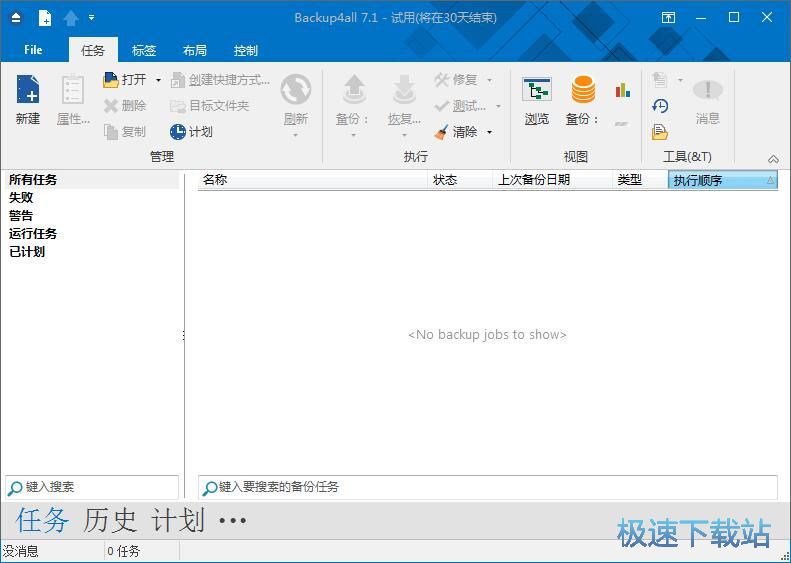
Task: Click the 0 任务 status bar entry
Action: [124, 551]
